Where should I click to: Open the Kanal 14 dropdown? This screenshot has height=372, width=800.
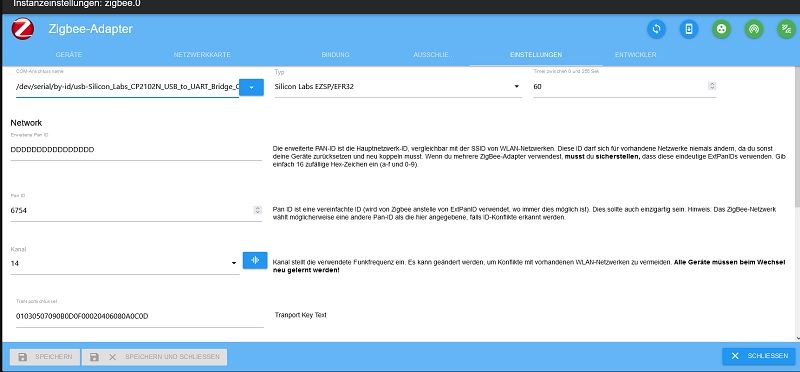125,263
